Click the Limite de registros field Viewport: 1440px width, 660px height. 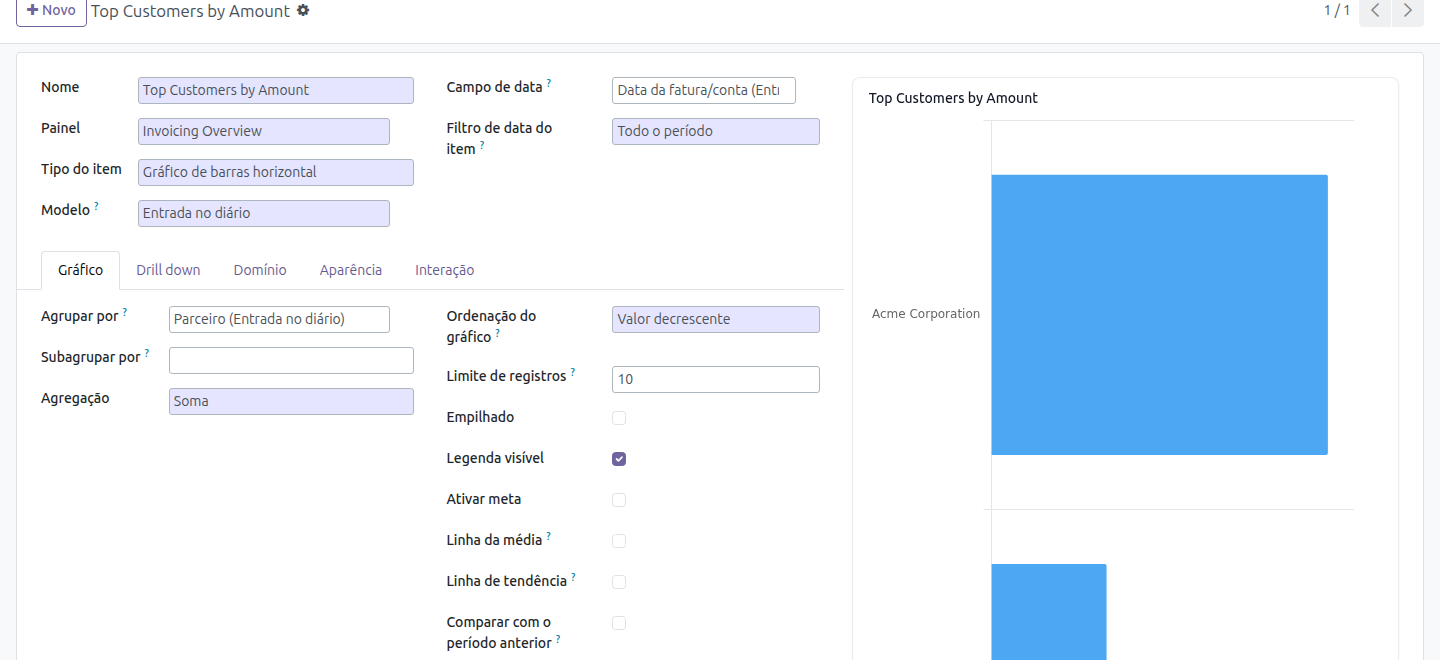[716, 379]
